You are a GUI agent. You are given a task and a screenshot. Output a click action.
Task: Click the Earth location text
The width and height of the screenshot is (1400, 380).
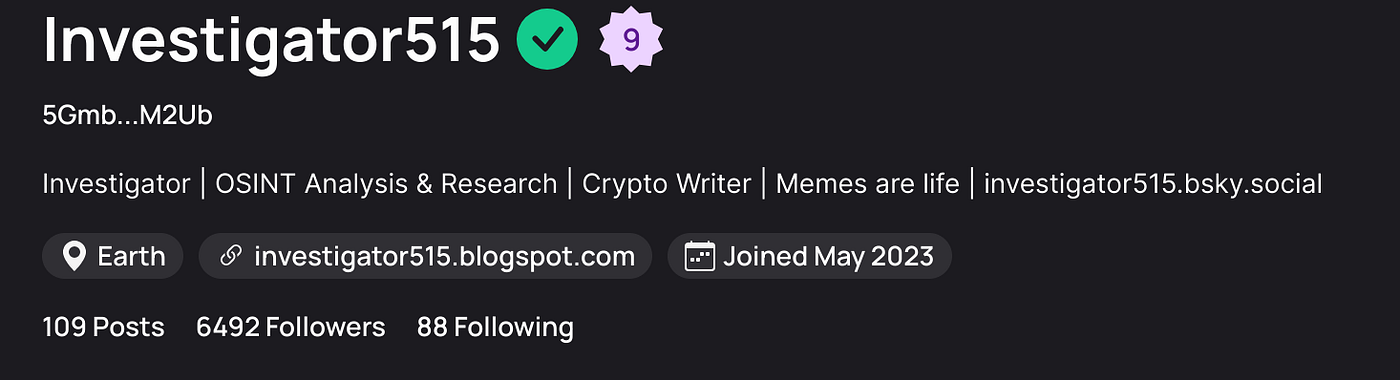(131, 257)
